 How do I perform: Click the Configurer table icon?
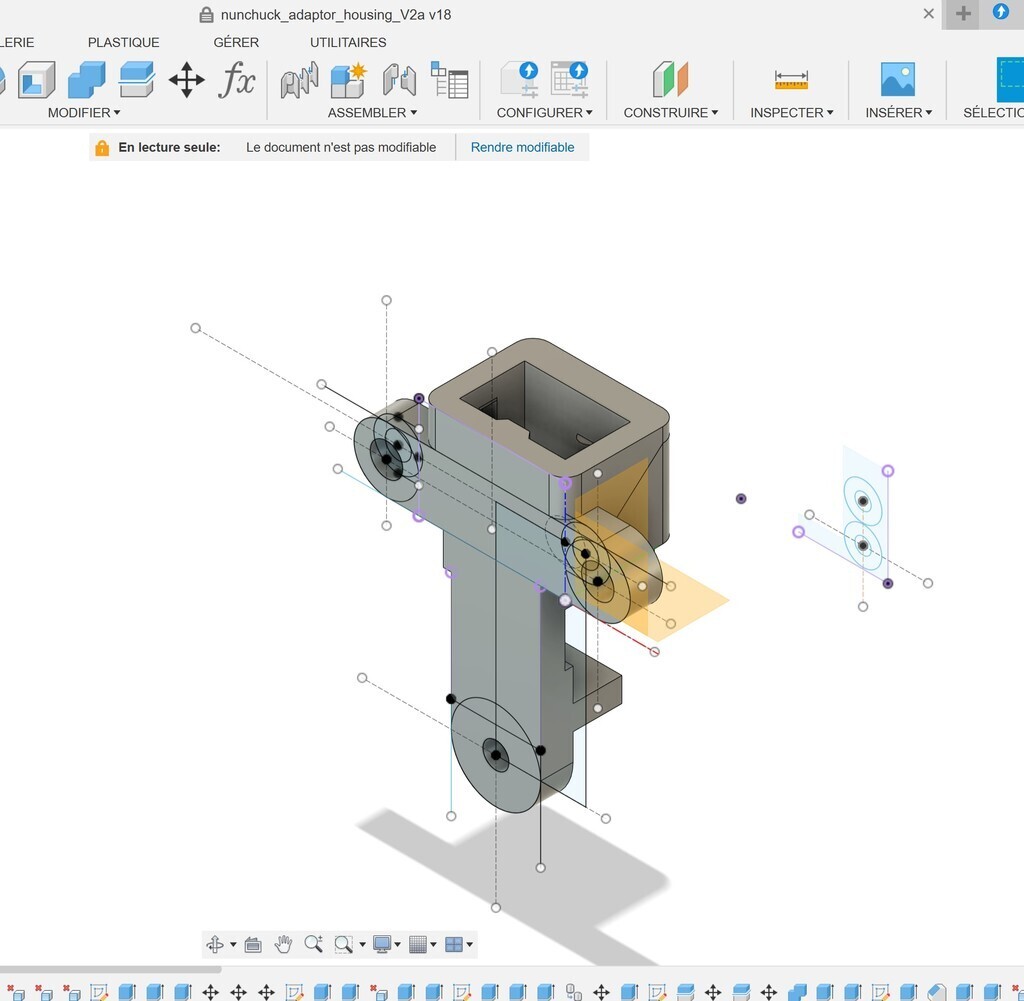coord(569,80)
